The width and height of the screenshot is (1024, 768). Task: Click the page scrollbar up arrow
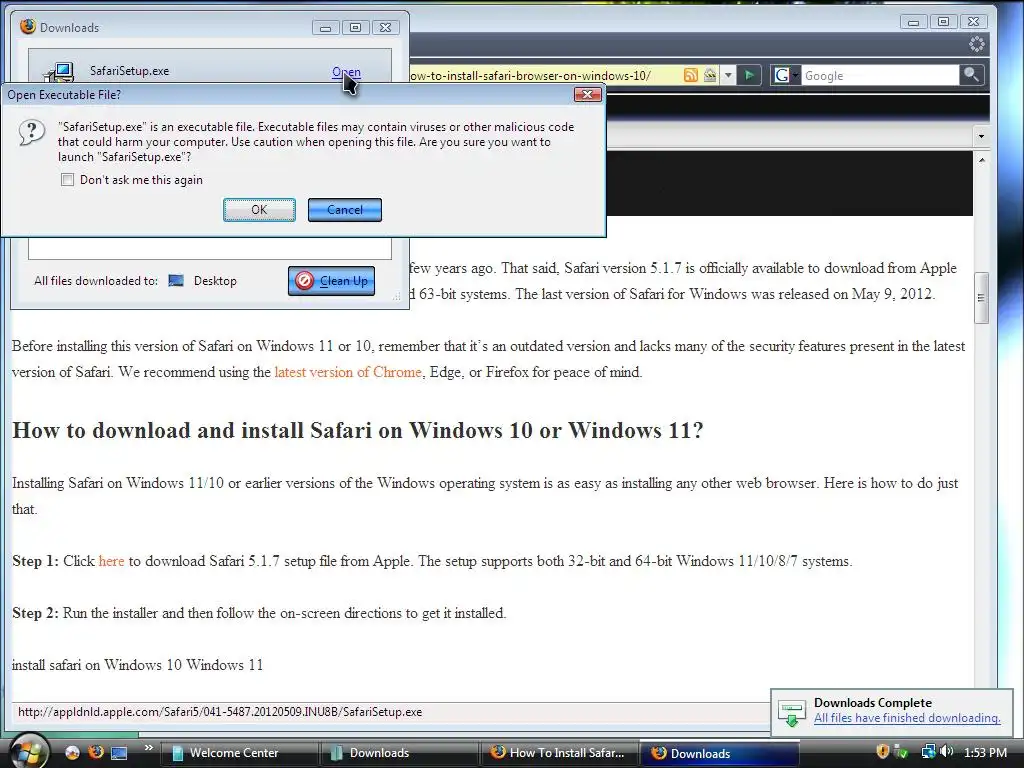[x=982, y=159]
